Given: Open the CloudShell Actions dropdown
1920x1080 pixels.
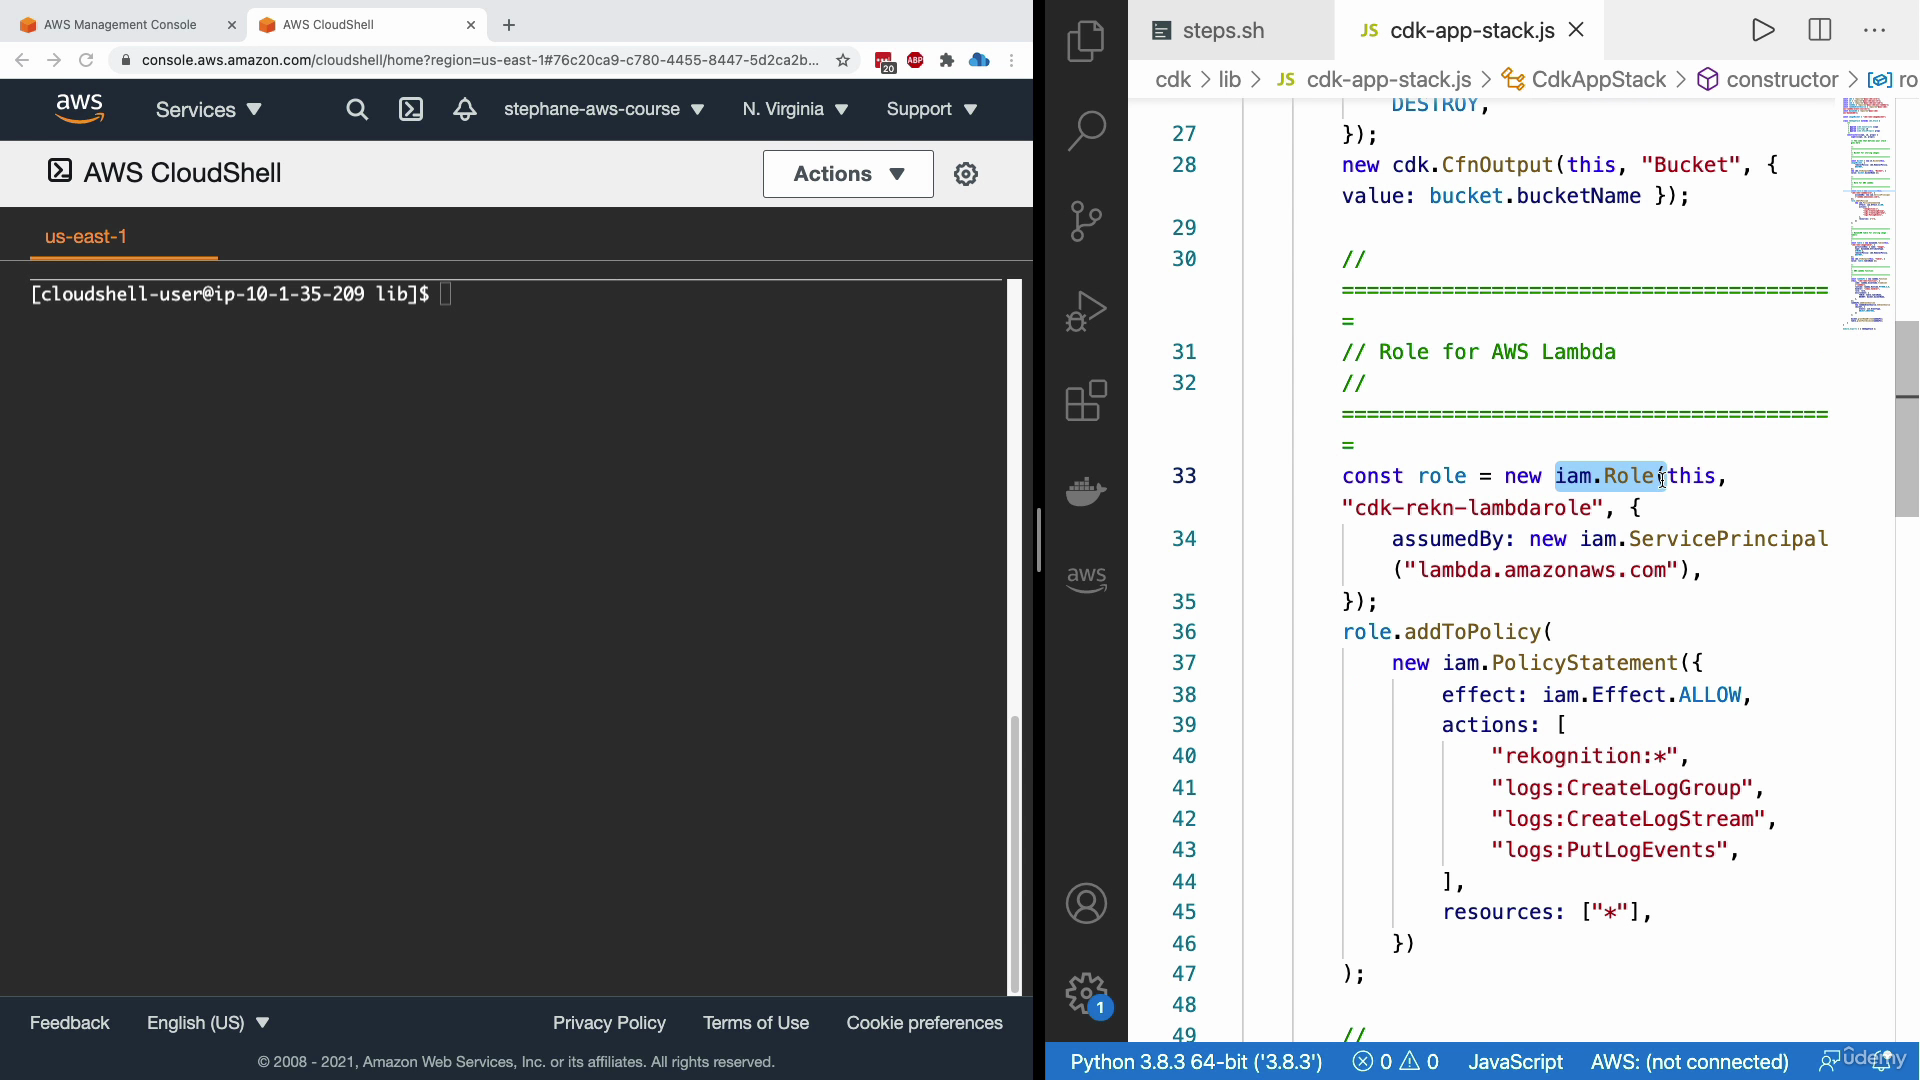Looking at the screenshot, I should (x=848, y=174).
